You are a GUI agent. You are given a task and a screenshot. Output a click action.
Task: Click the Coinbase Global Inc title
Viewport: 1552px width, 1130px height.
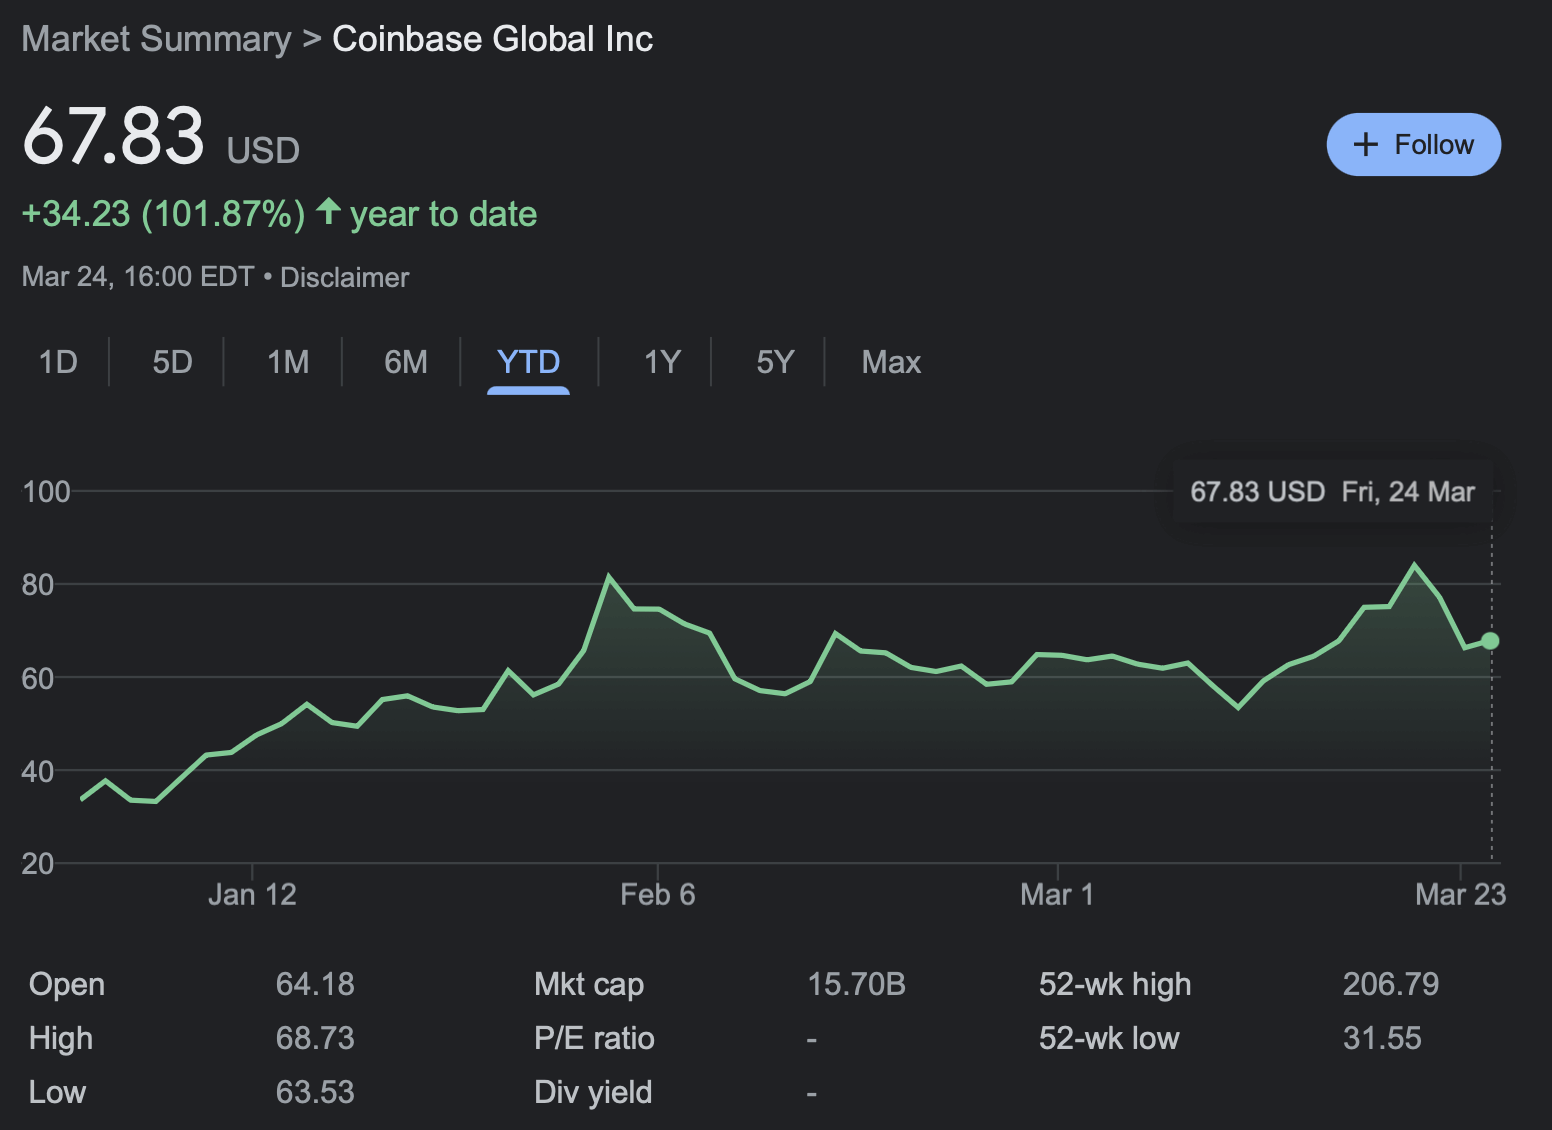point(492,39)
